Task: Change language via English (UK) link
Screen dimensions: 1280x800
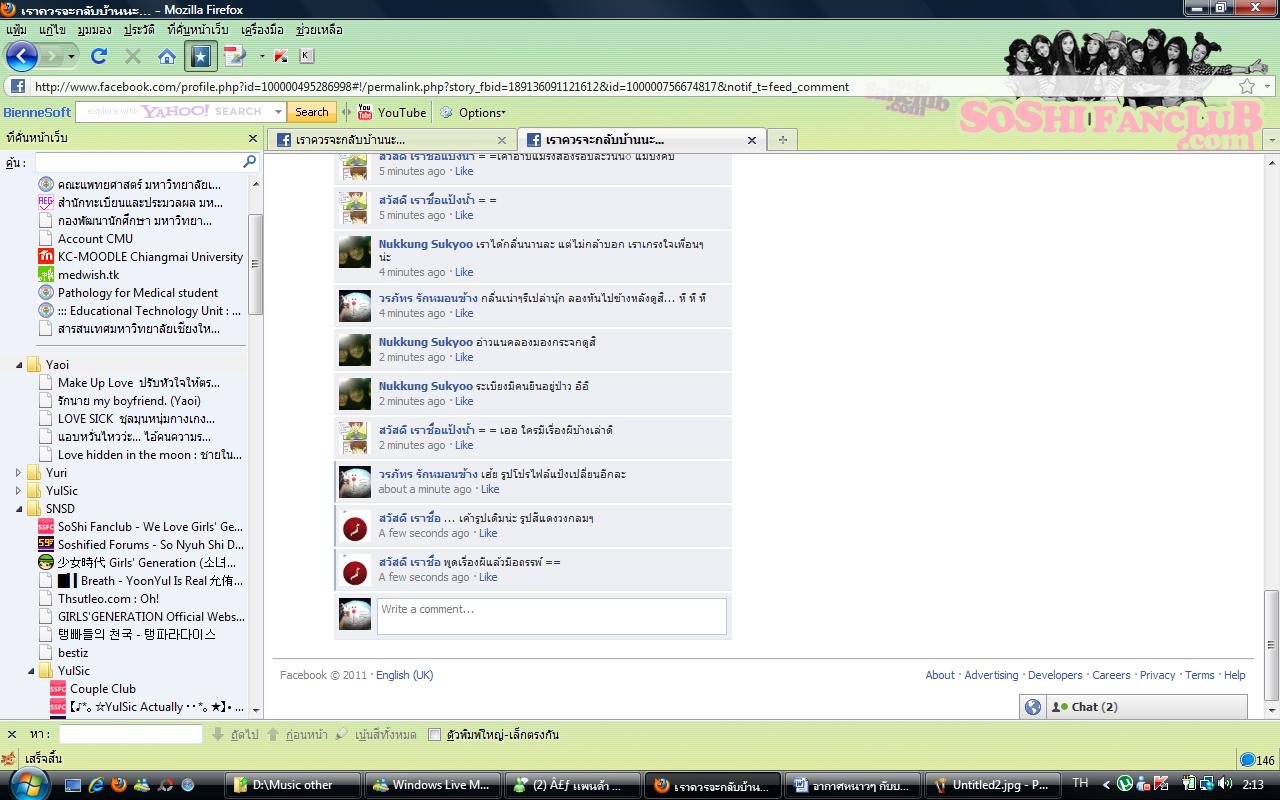Action: 404,675
